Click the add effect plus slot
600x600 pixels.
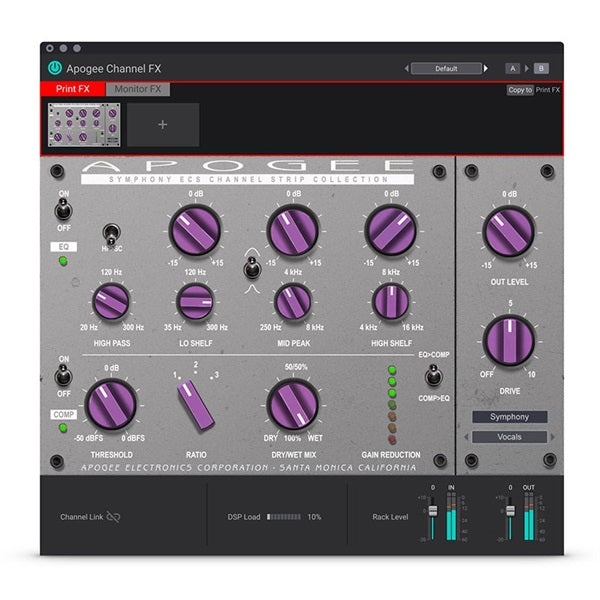162,125
